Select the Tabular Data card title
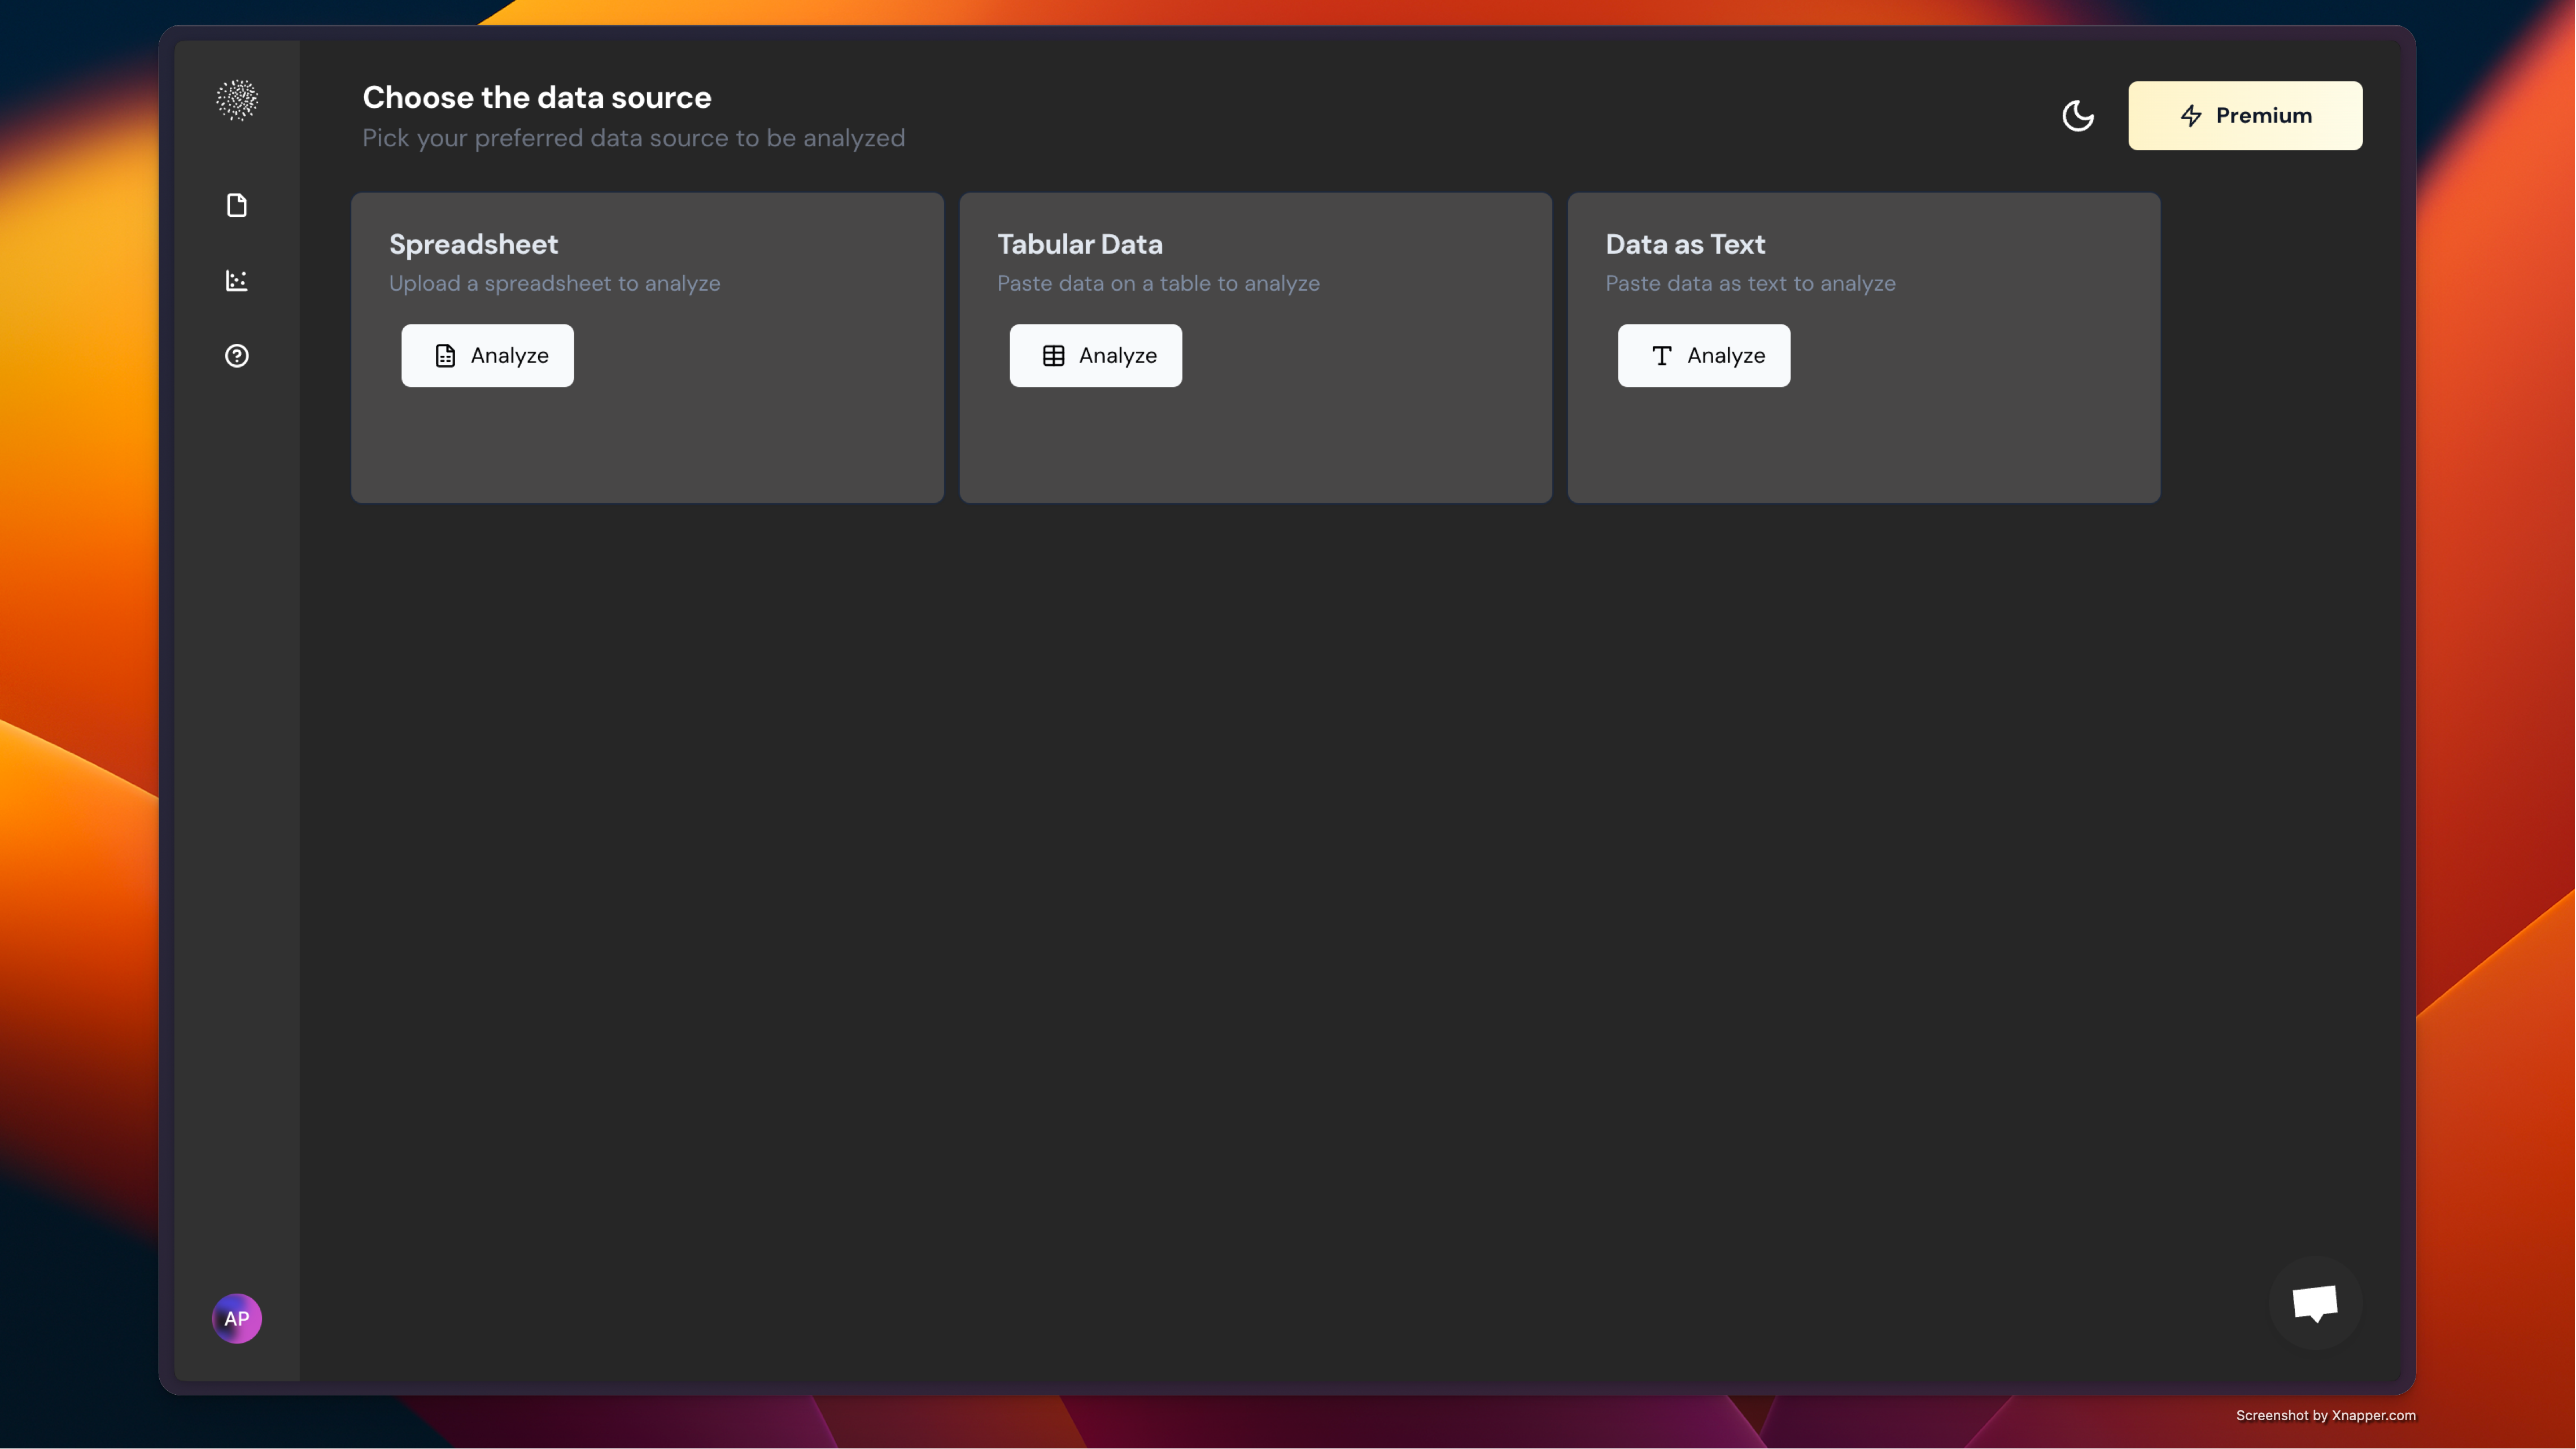 (x=1080, y=245)
